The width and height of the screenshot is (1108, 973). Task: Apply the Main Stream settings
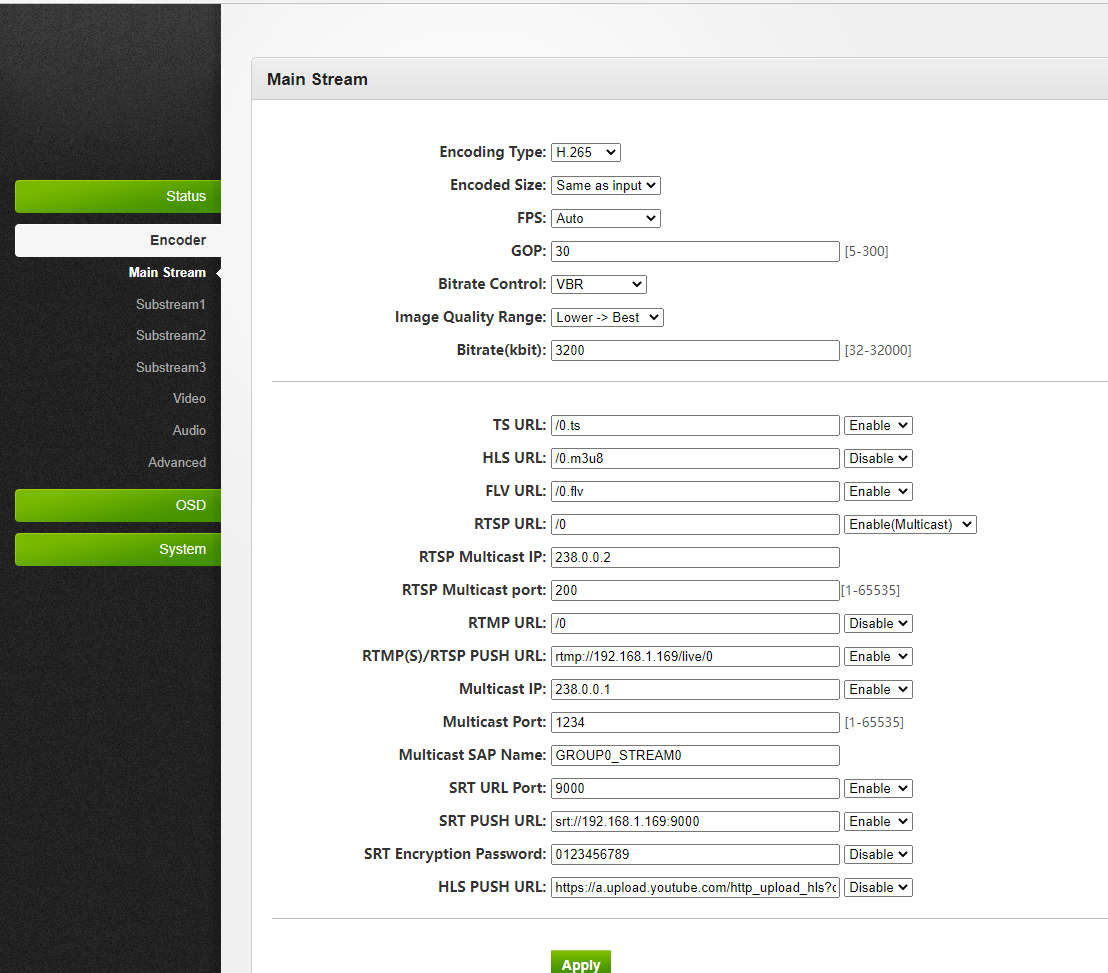click(x=581, y=962)
